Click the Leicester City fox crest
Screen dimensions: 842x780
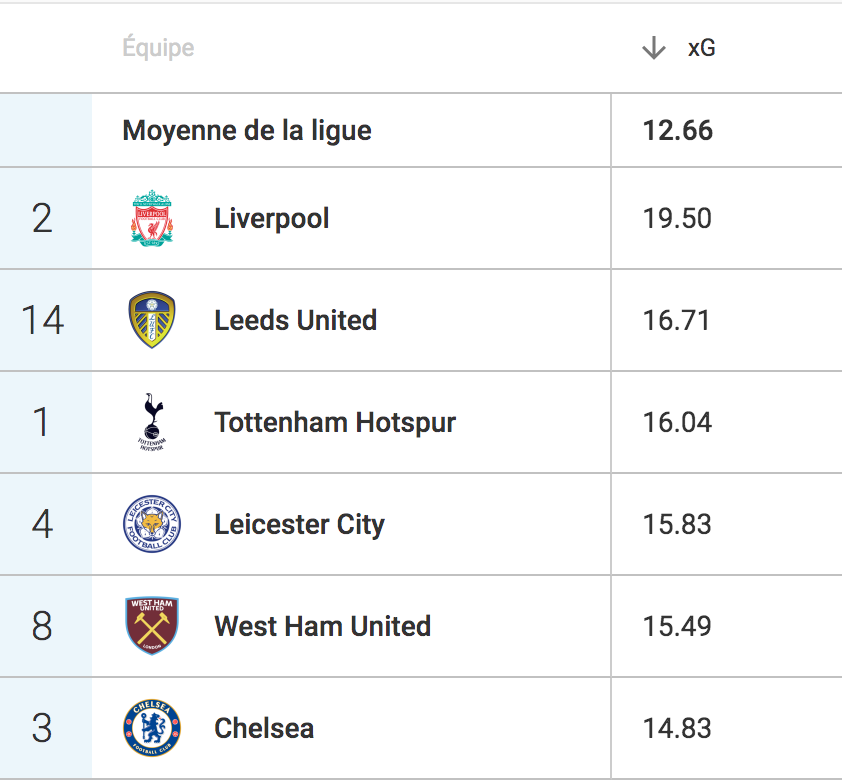(152, 524)
